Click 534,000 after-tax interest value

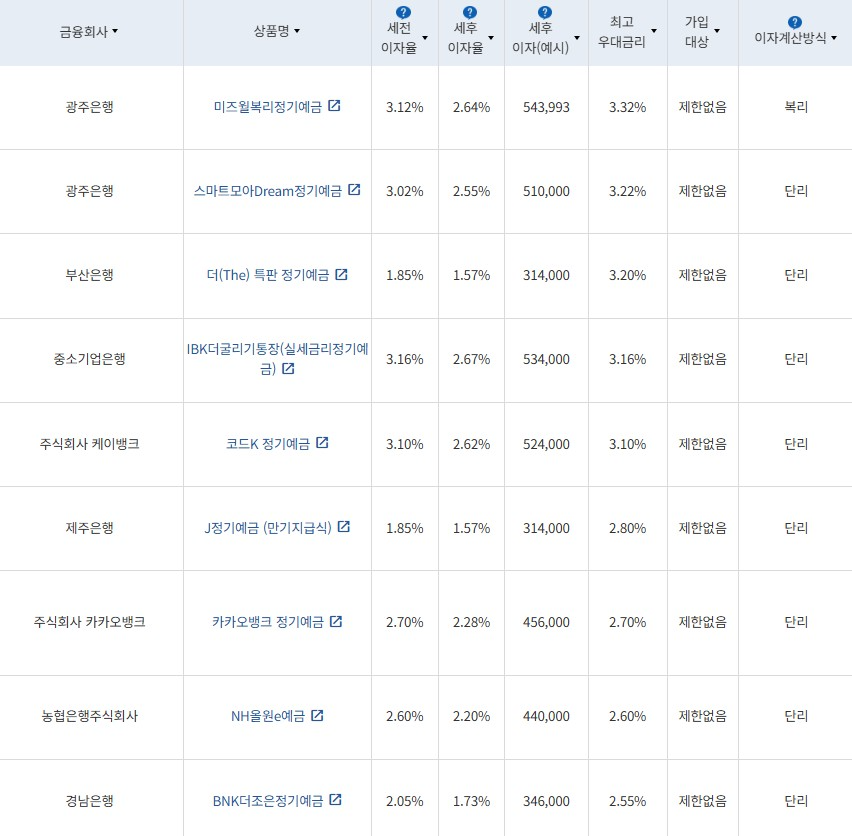click(546, 359)
